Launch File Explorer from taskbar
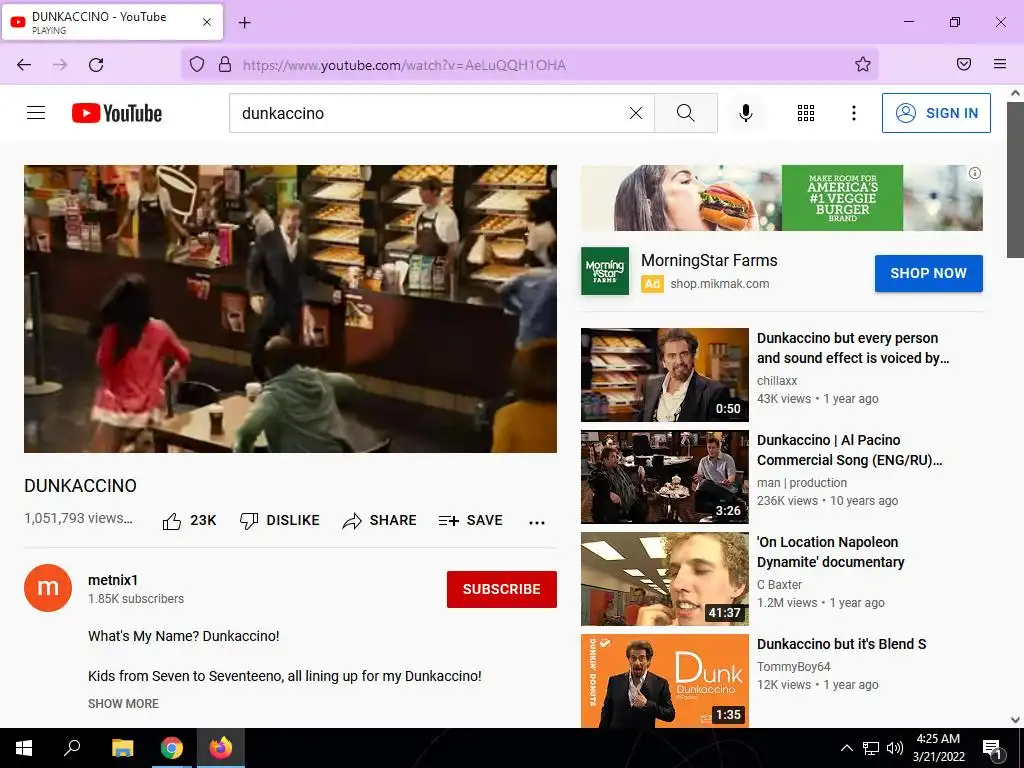The image size is (1024, 768). 122,748
